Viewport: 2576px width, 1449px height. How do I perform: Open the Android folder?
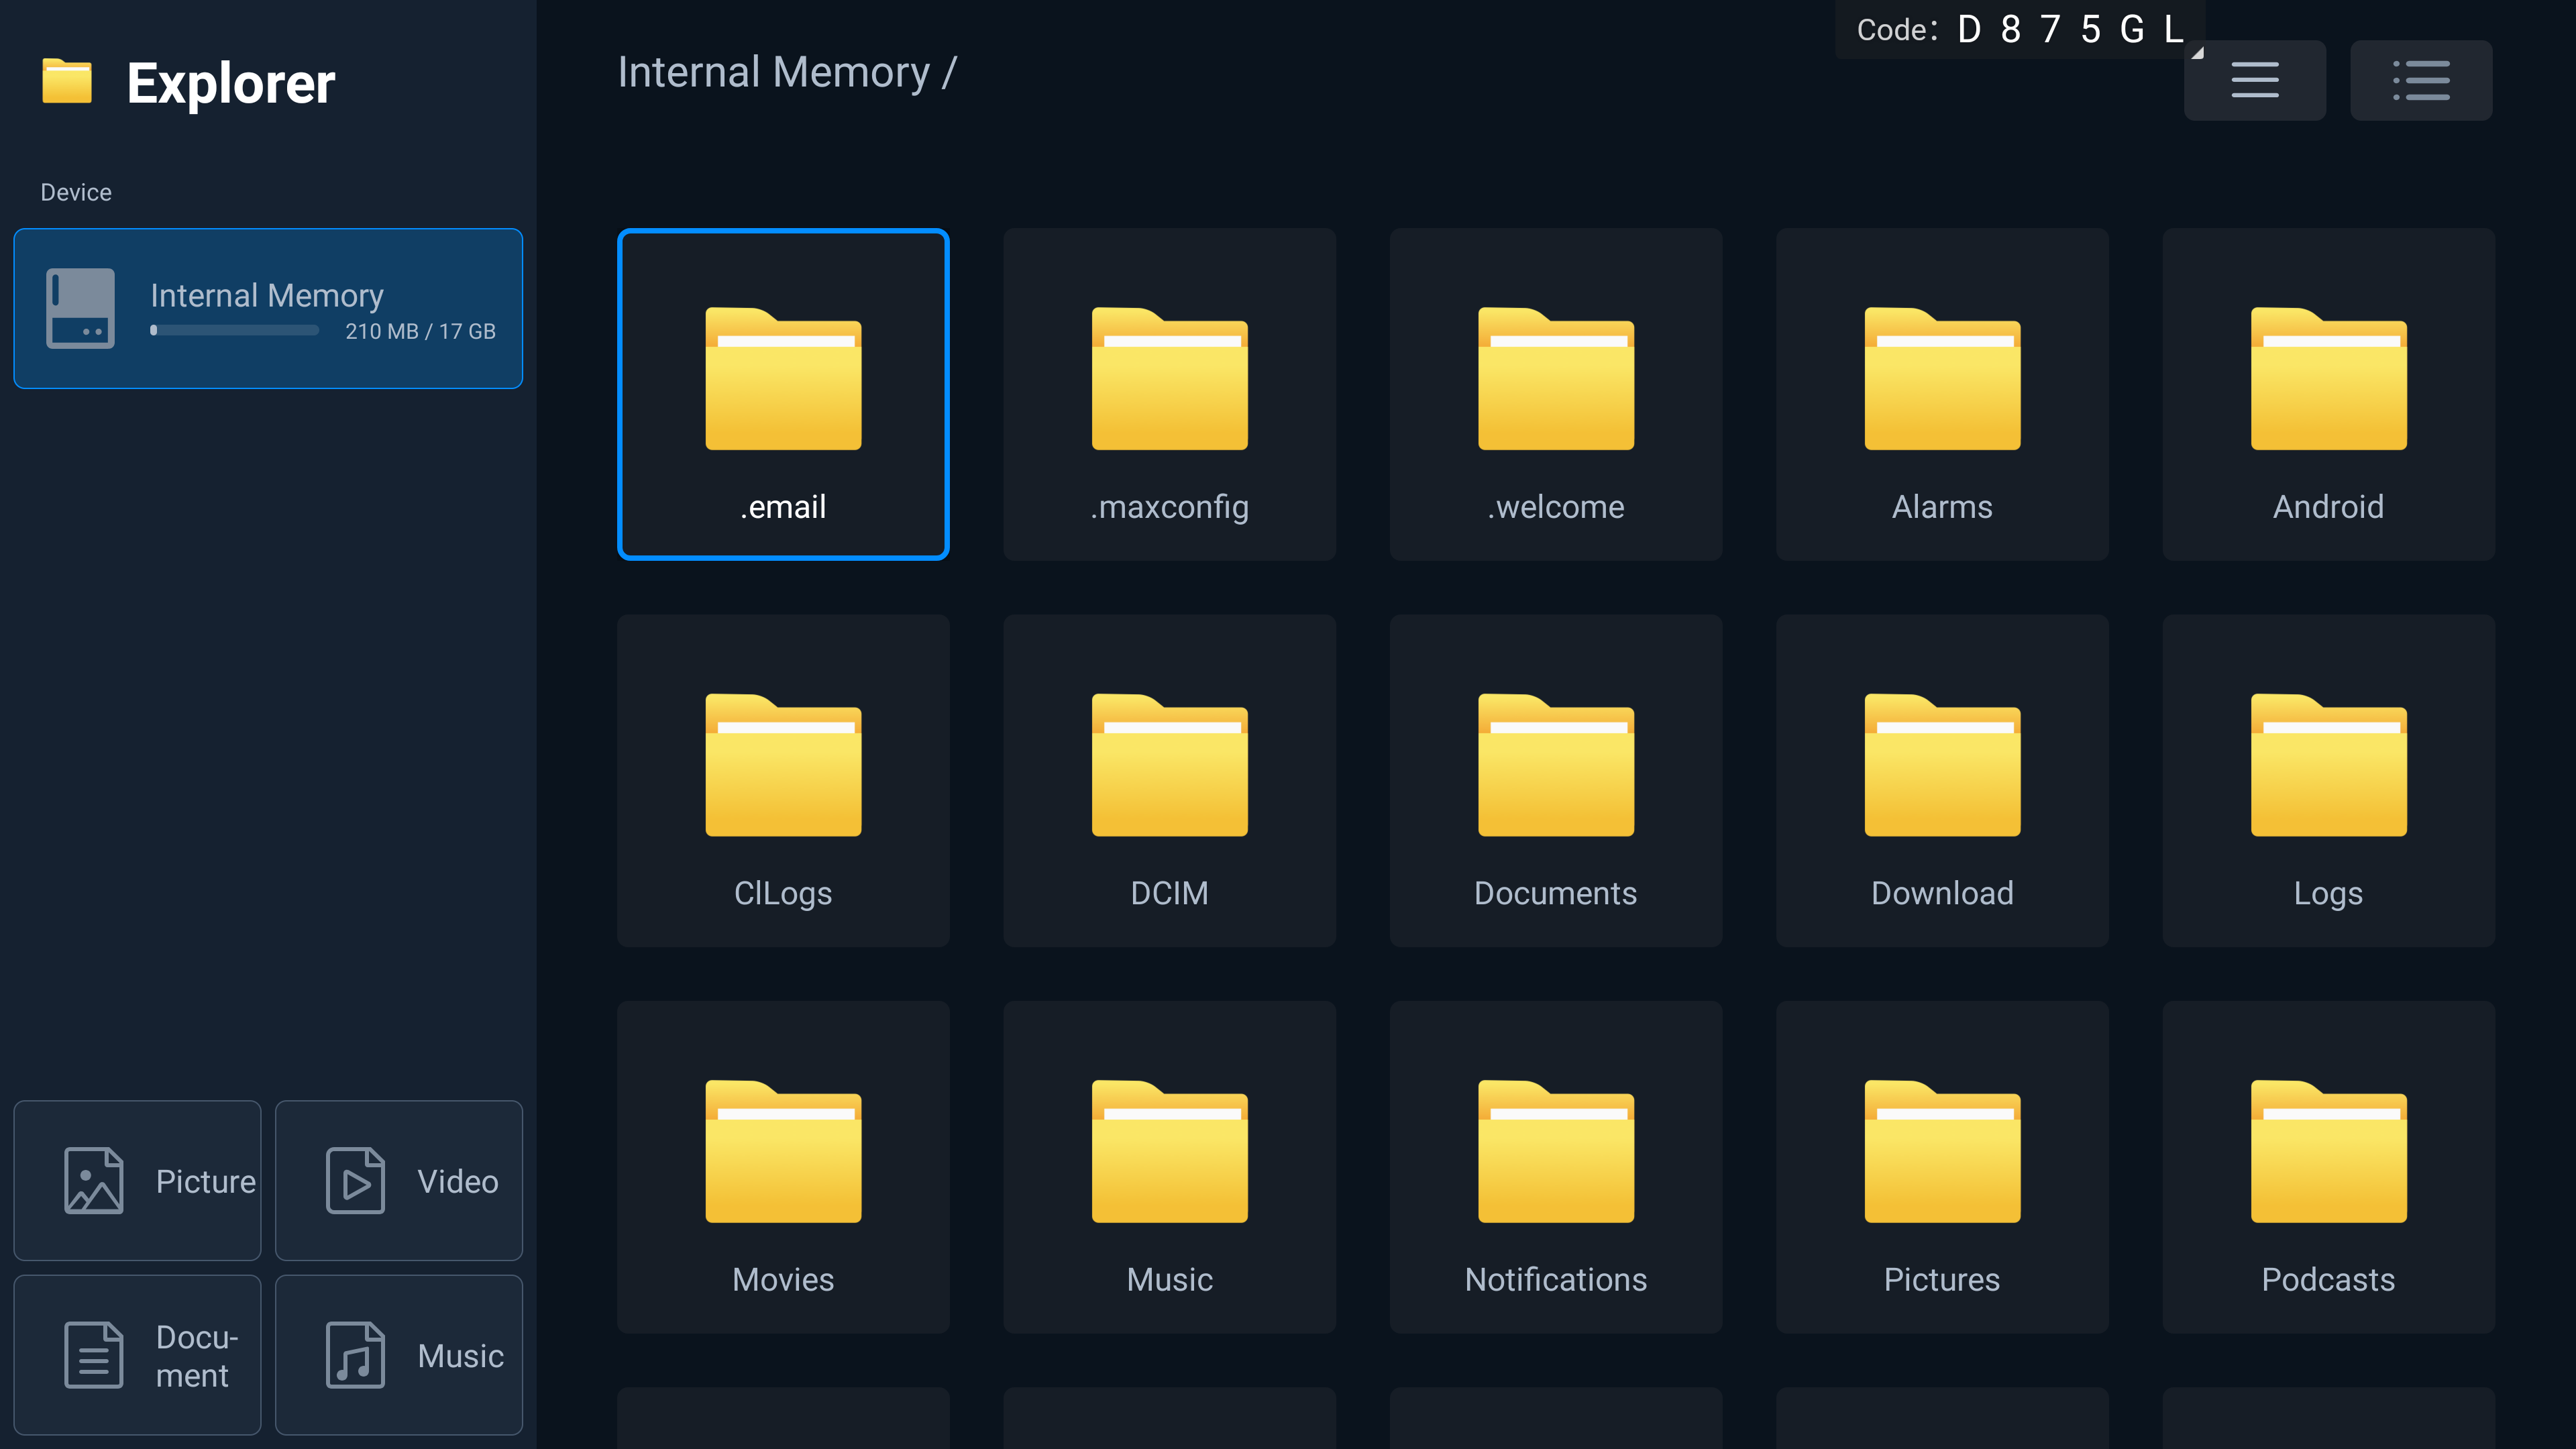point(2327,394)
